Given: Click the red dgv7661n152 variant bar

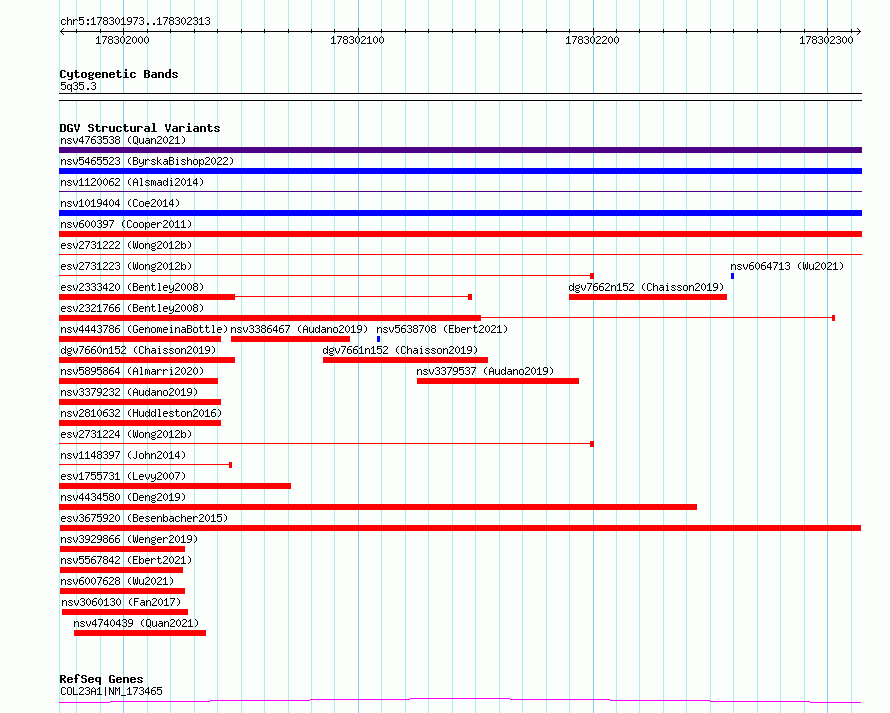Looking at the screenshot, I should pos(405,360).
